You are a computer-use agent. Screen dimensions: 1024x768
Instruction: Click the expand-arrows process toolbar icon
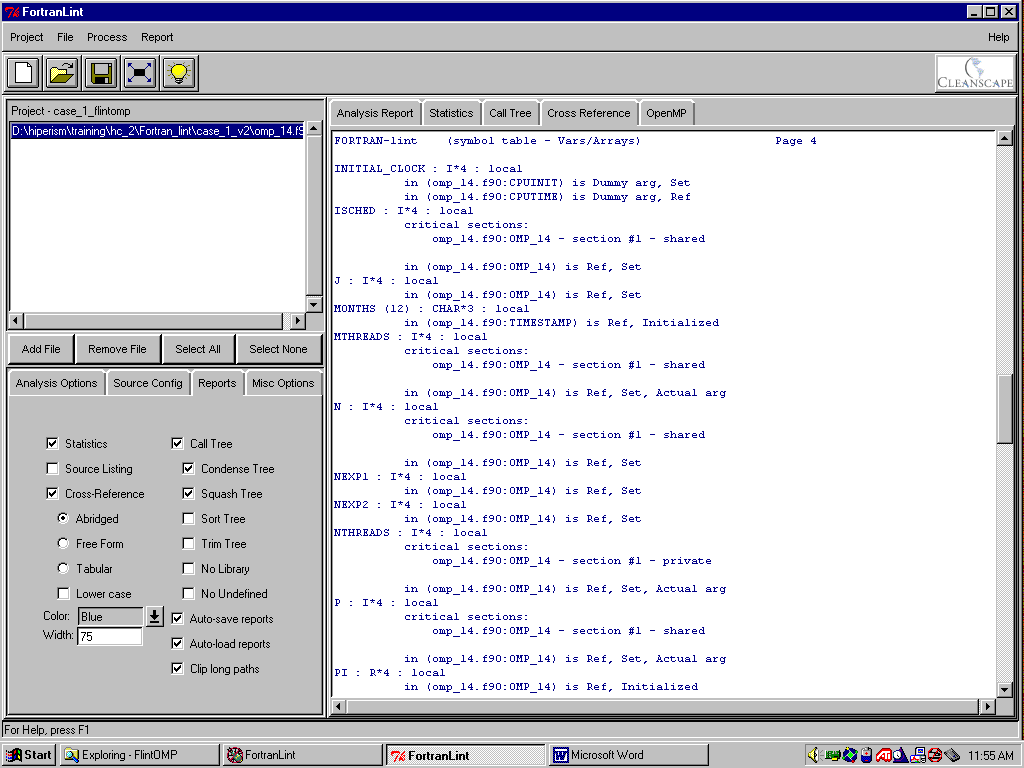tap(140, 72)
